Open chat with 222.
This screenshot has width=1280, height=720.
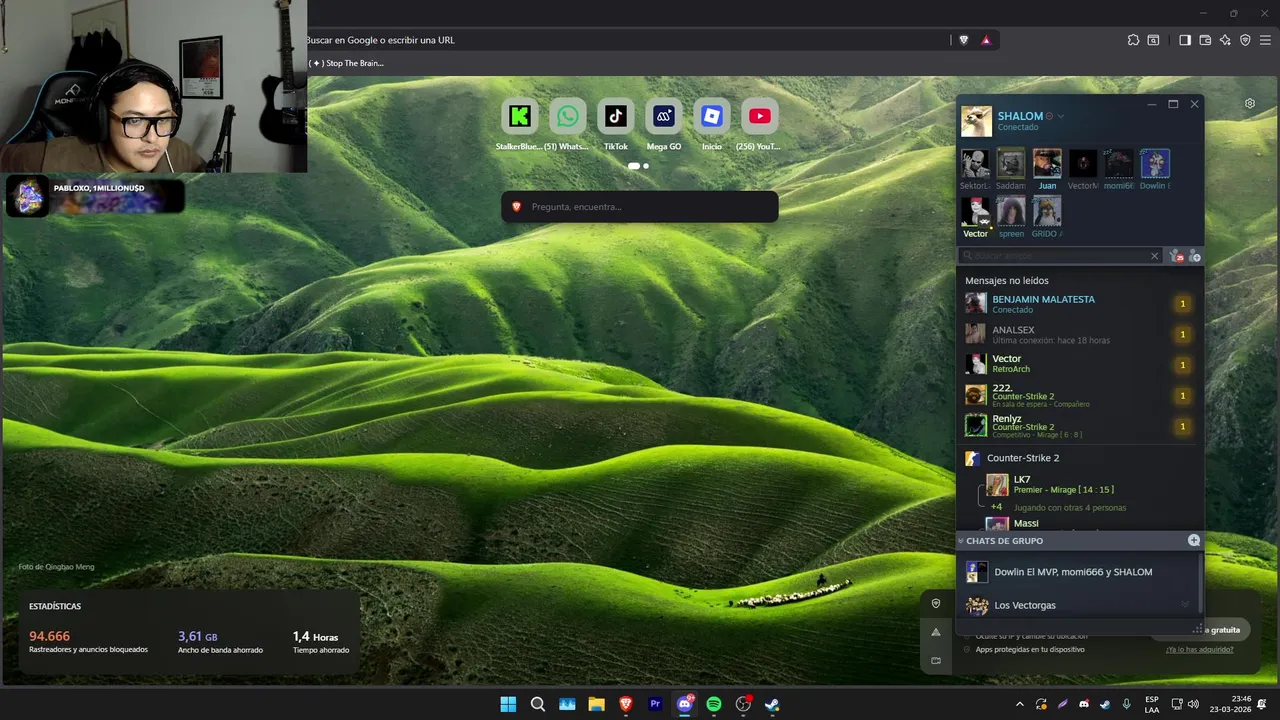[x=1079, y=395]
